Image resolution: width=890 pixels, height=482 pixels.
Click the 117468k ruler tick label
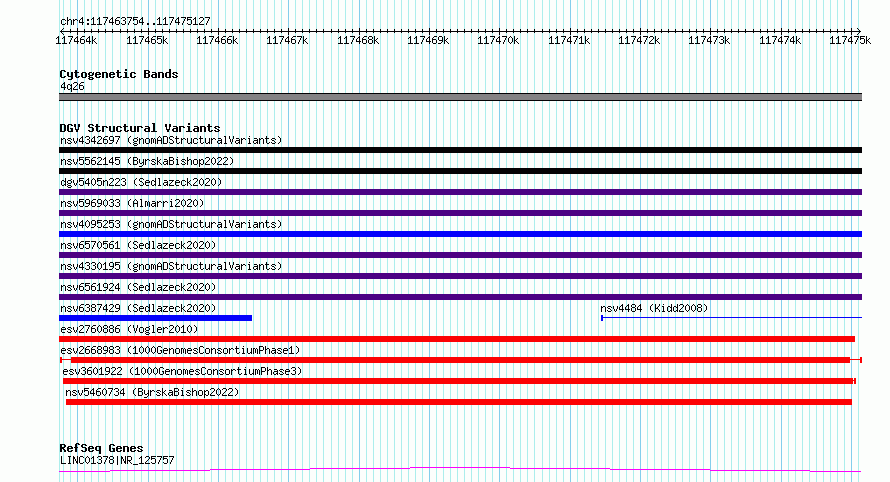[358, 40]
